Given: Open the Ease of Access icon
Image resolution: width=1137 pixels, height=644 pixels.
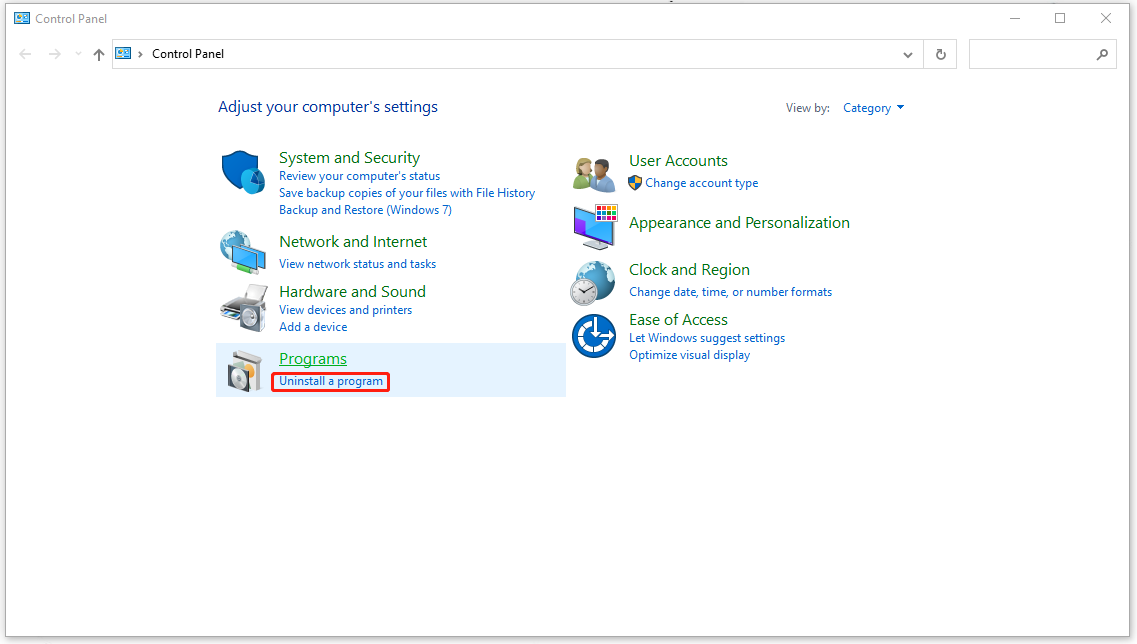Looking at the screenshot, I should pos(594,336).
